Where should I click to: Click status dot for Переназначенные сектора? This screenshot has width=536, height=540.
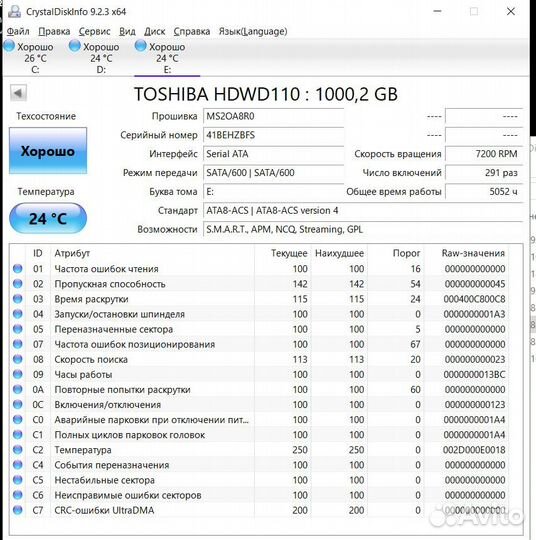18,329
